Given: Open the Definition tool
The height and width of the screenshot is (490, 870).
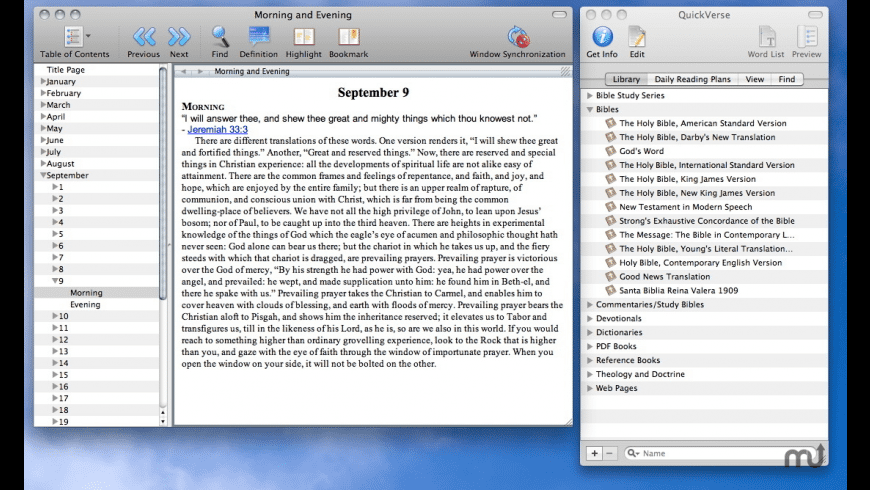Looking at the screenshot, I should click(x=258, y=38).
